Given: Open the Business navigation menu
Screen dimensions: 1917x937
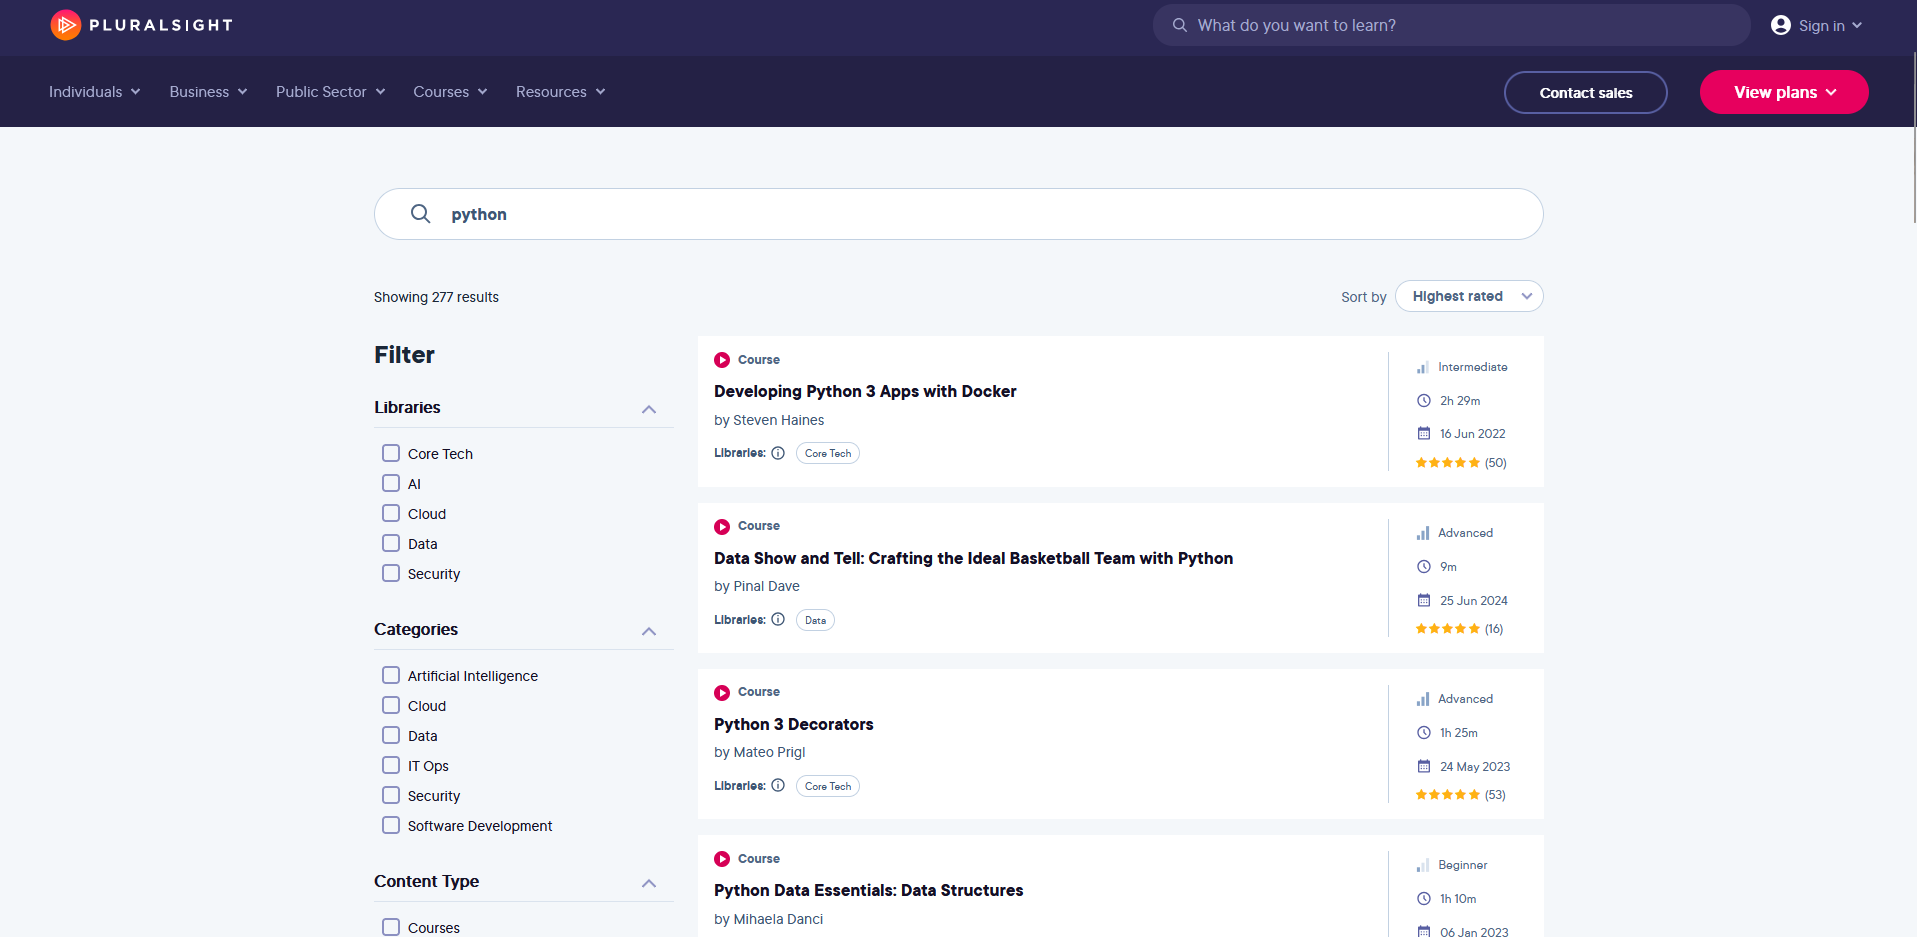Looking at the screenshot, I should coord(208,92).
